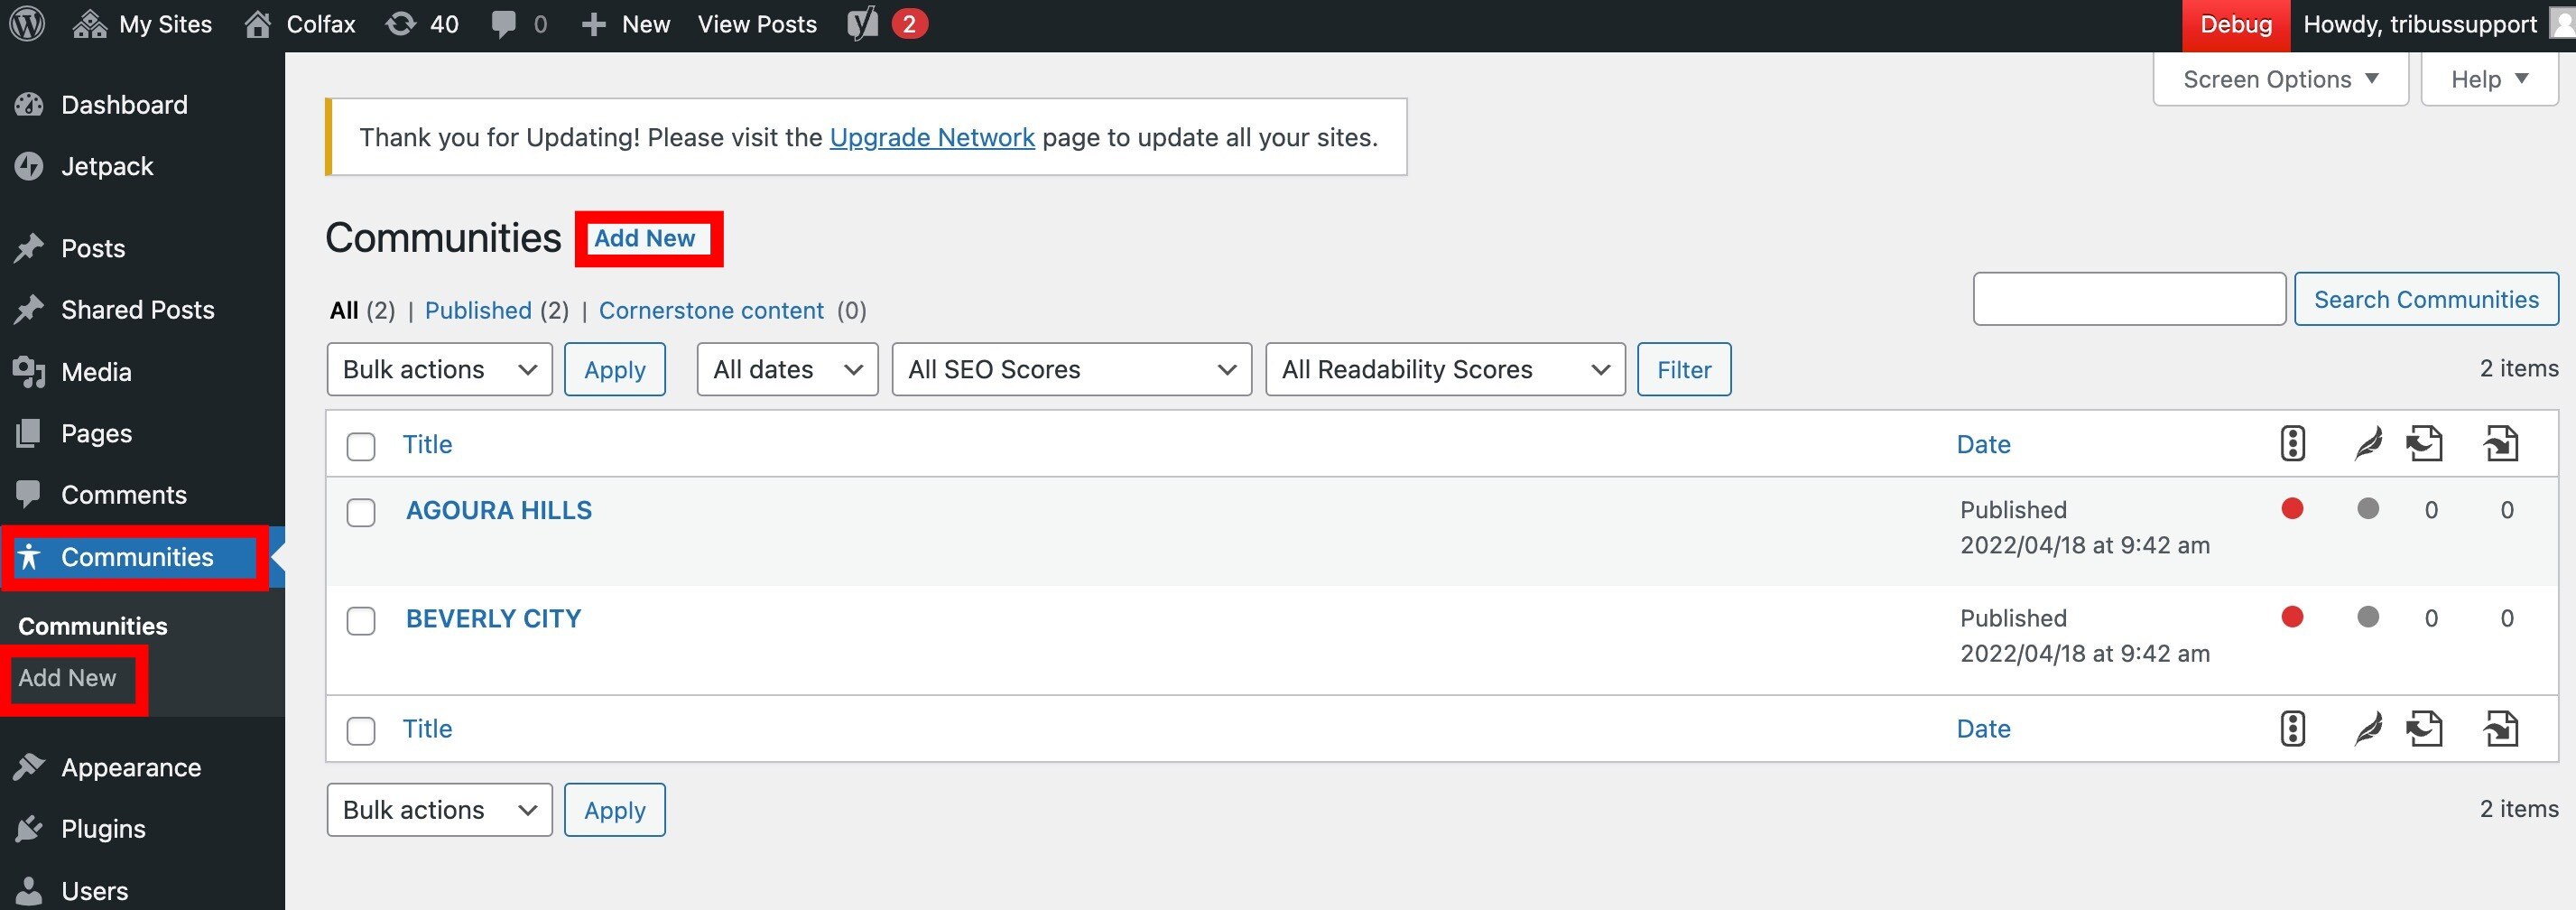Click top Apply button

tap(614, 369)
